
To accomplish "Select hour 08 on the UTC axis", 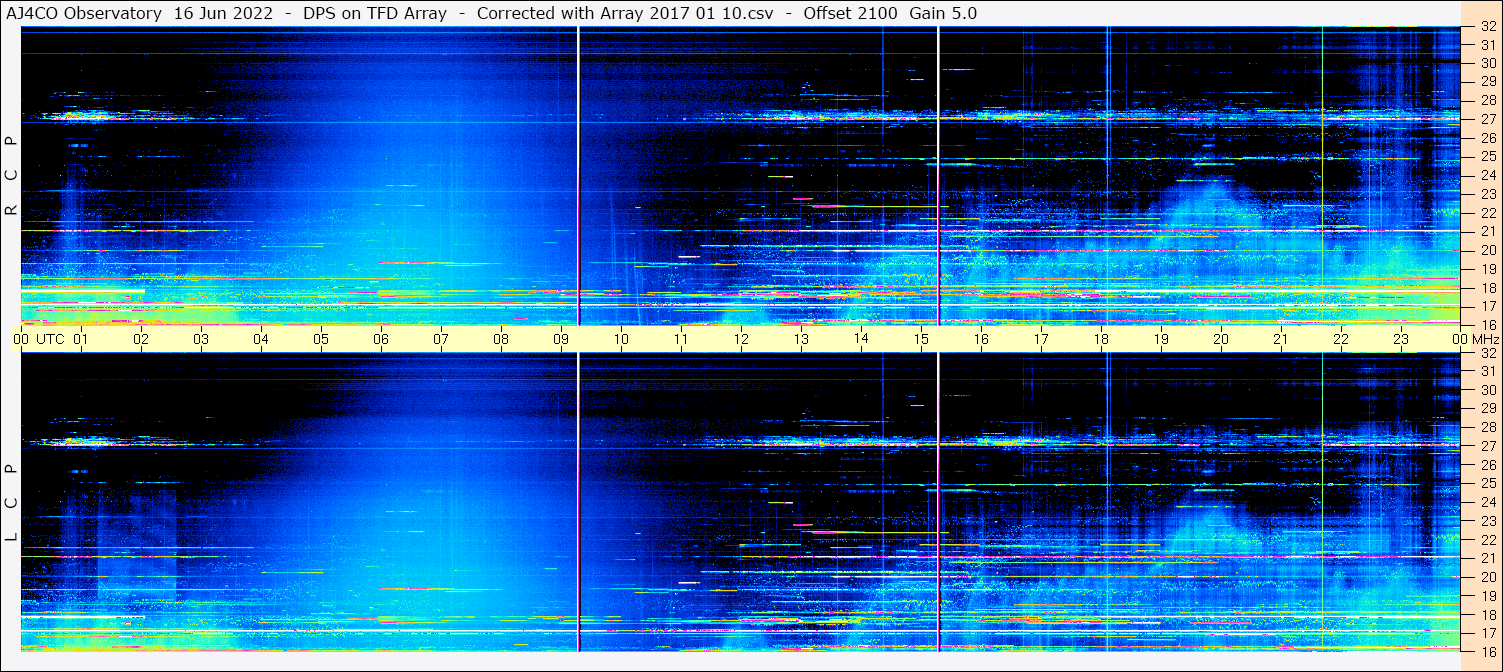I will pos(501,339).
